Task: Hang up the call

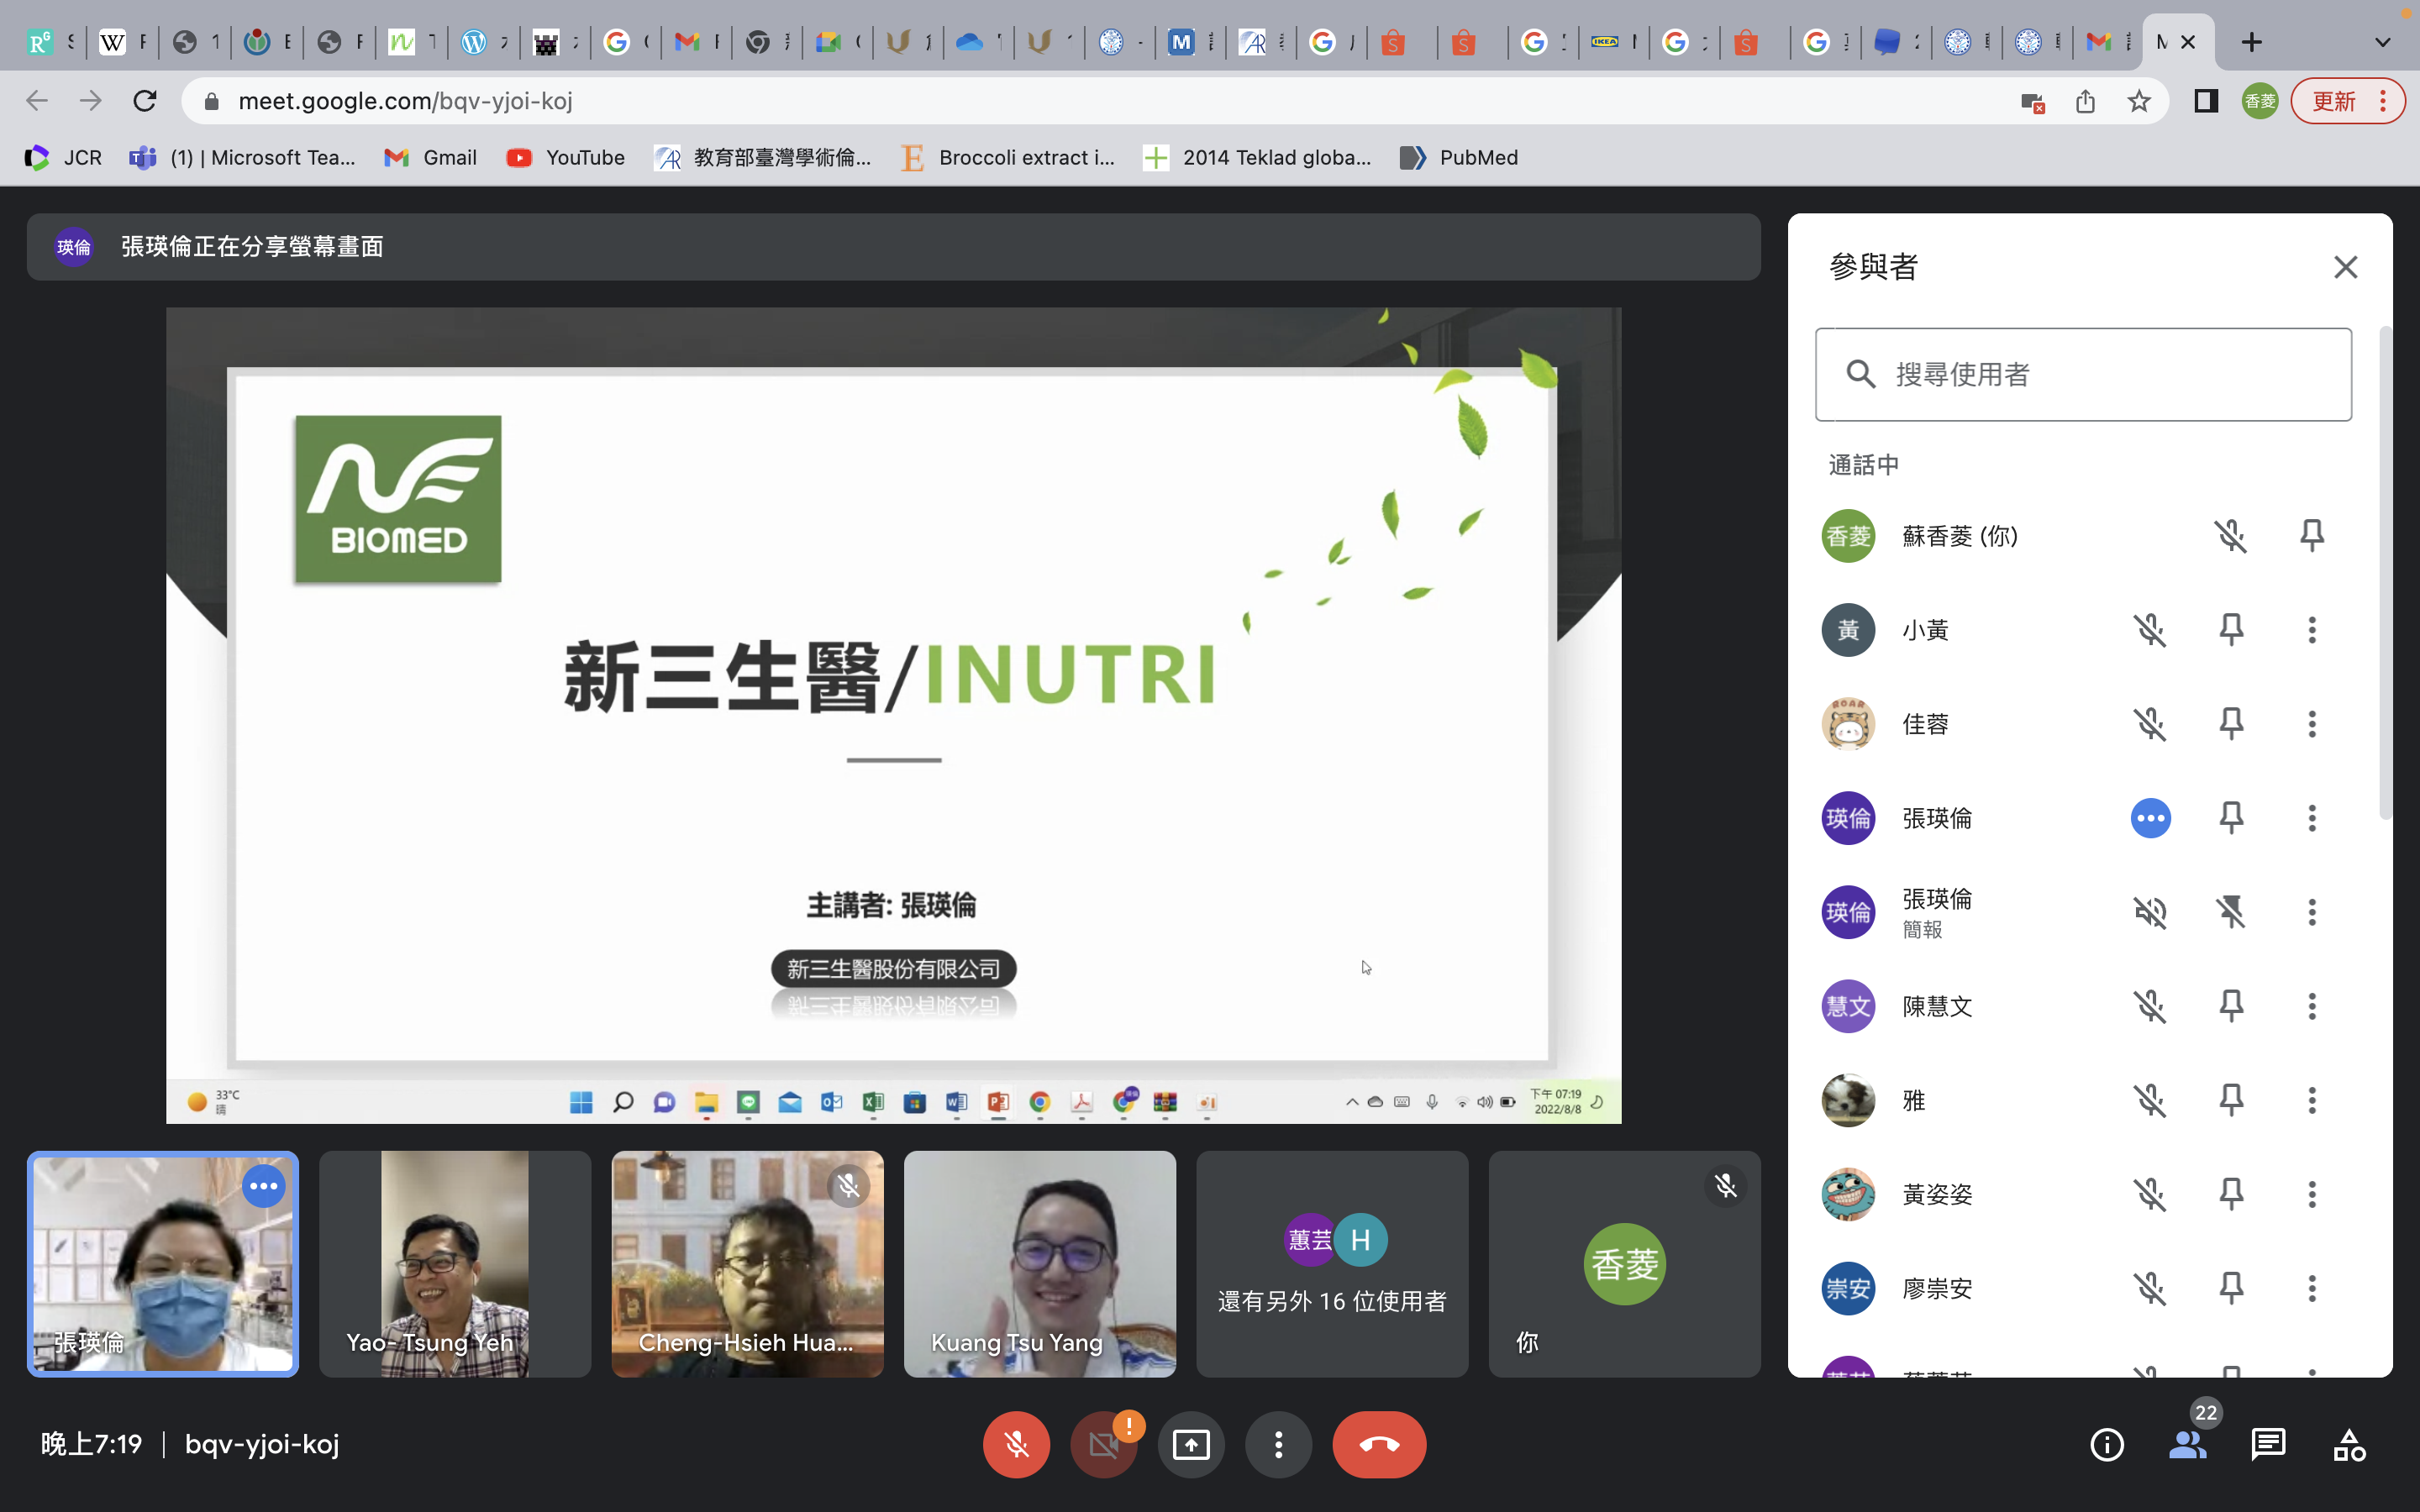Action: point(1379,1444)
